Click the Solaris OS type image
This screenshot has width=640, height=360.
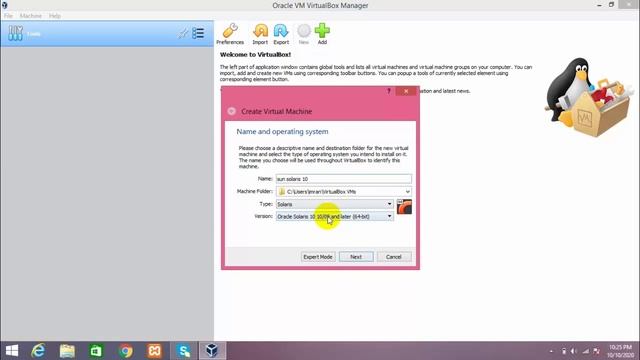[x=404, y=207]
